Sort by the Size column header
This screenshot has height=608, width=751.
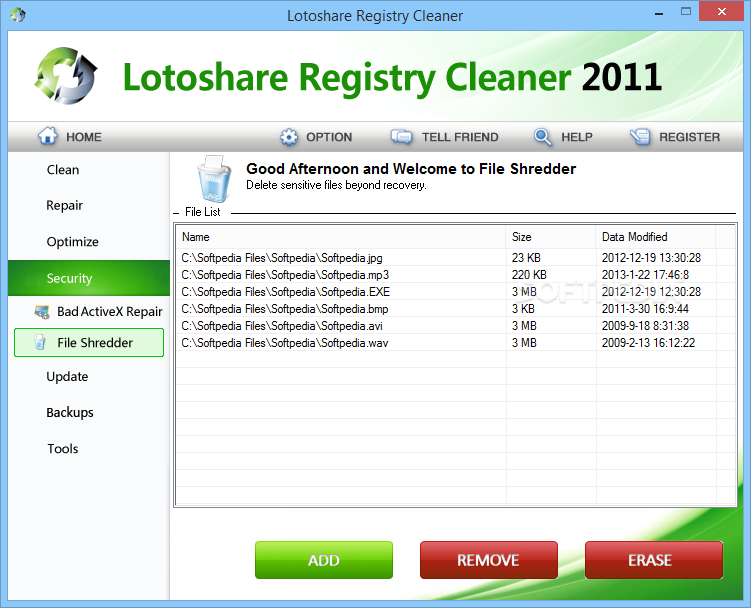click(551, 237)
